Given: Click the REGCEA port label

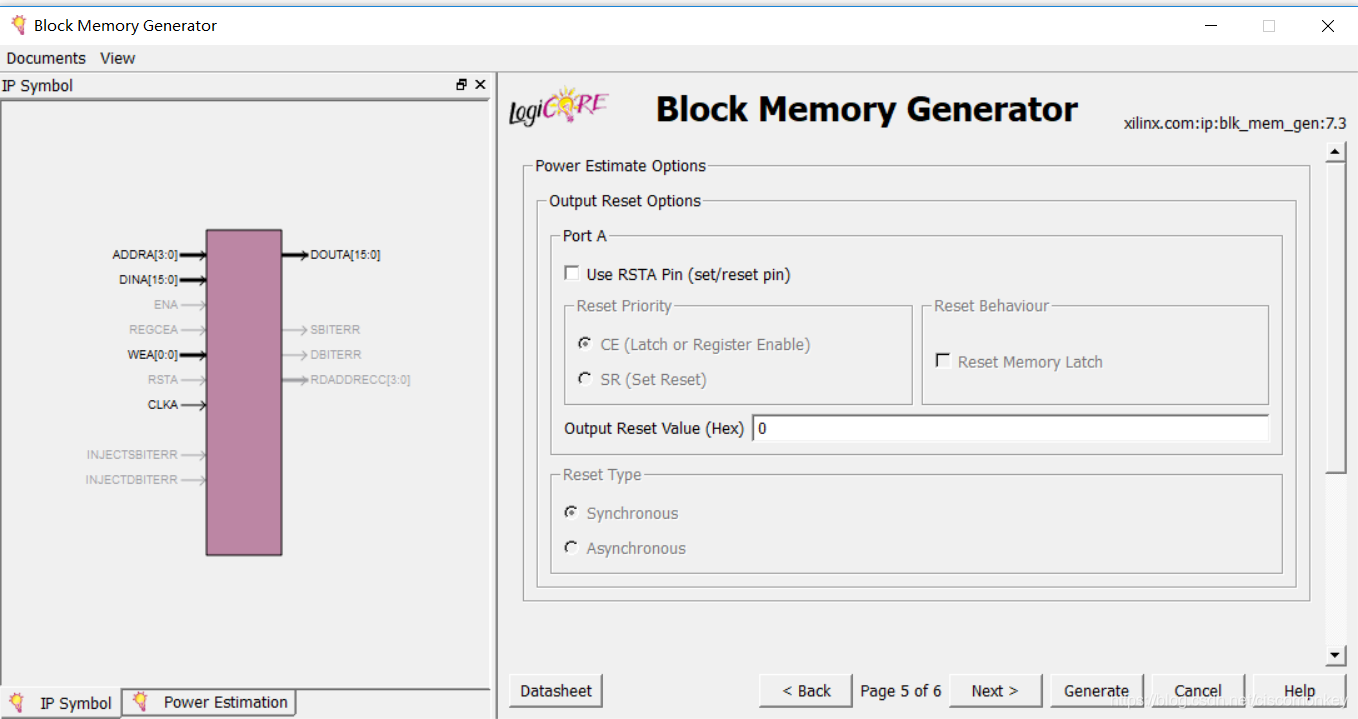Looking at the screenshot, I should (x=153, y=330).
